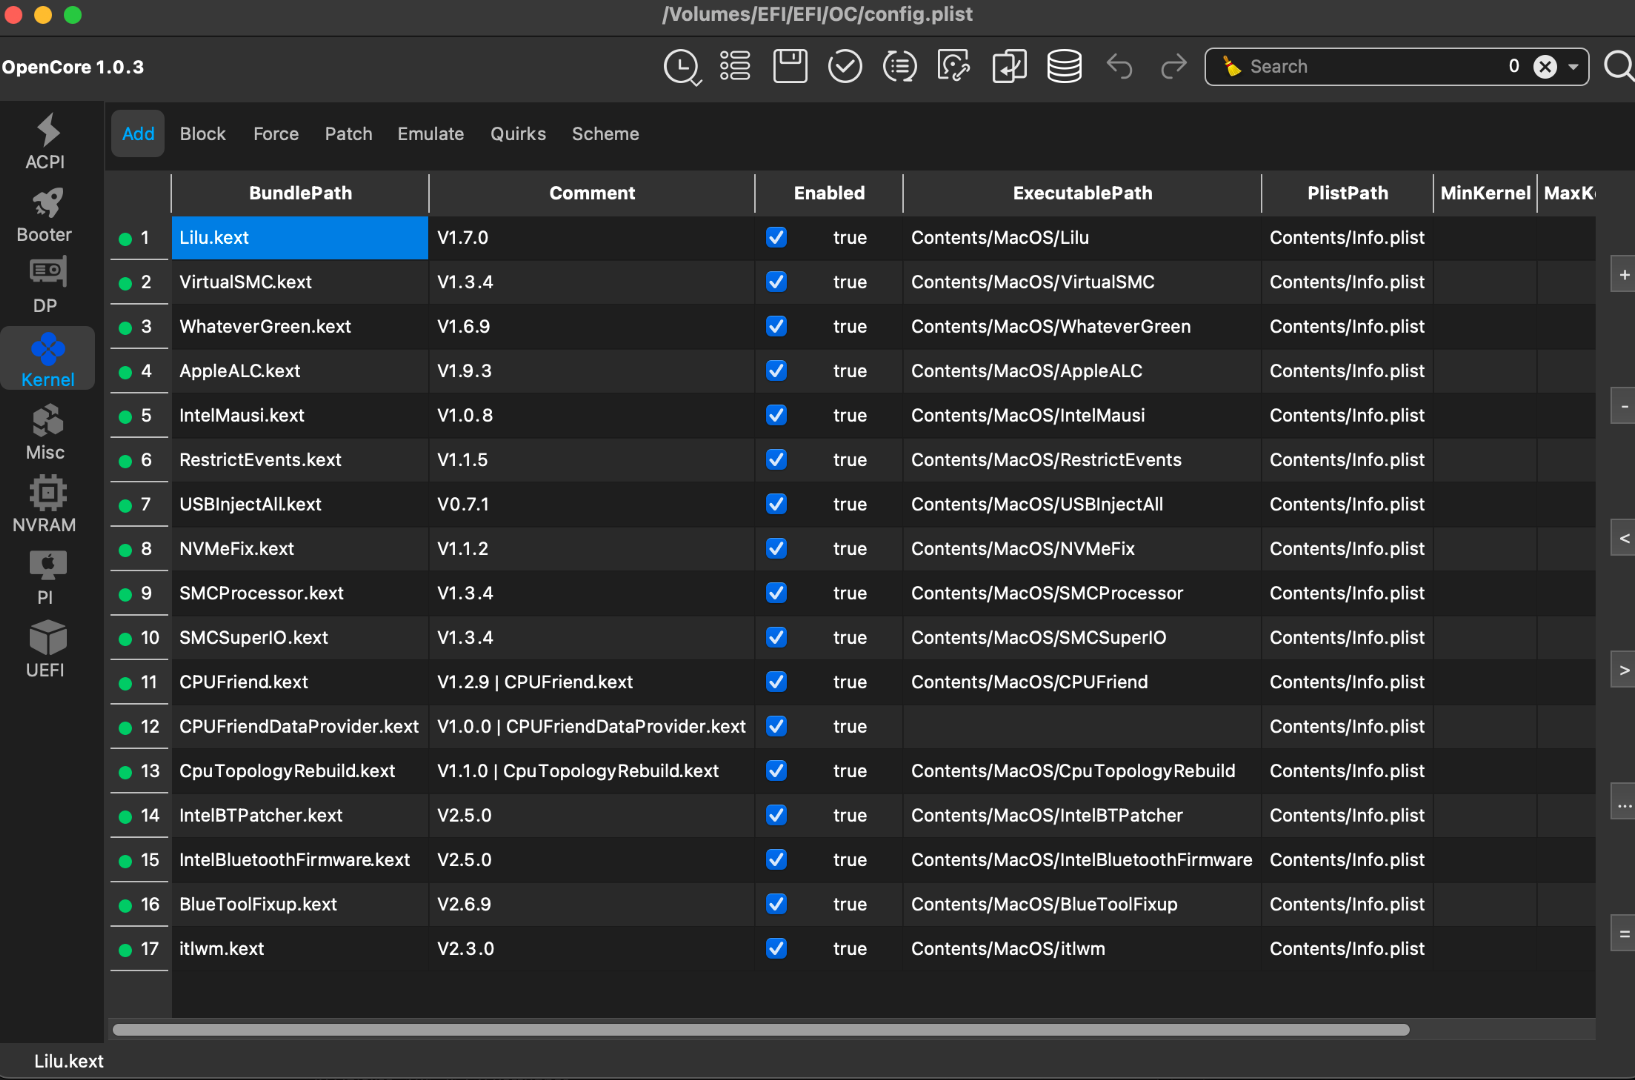Click the Save floppy disk icon
1635x1080 pixels.
[x=790, y=67]
